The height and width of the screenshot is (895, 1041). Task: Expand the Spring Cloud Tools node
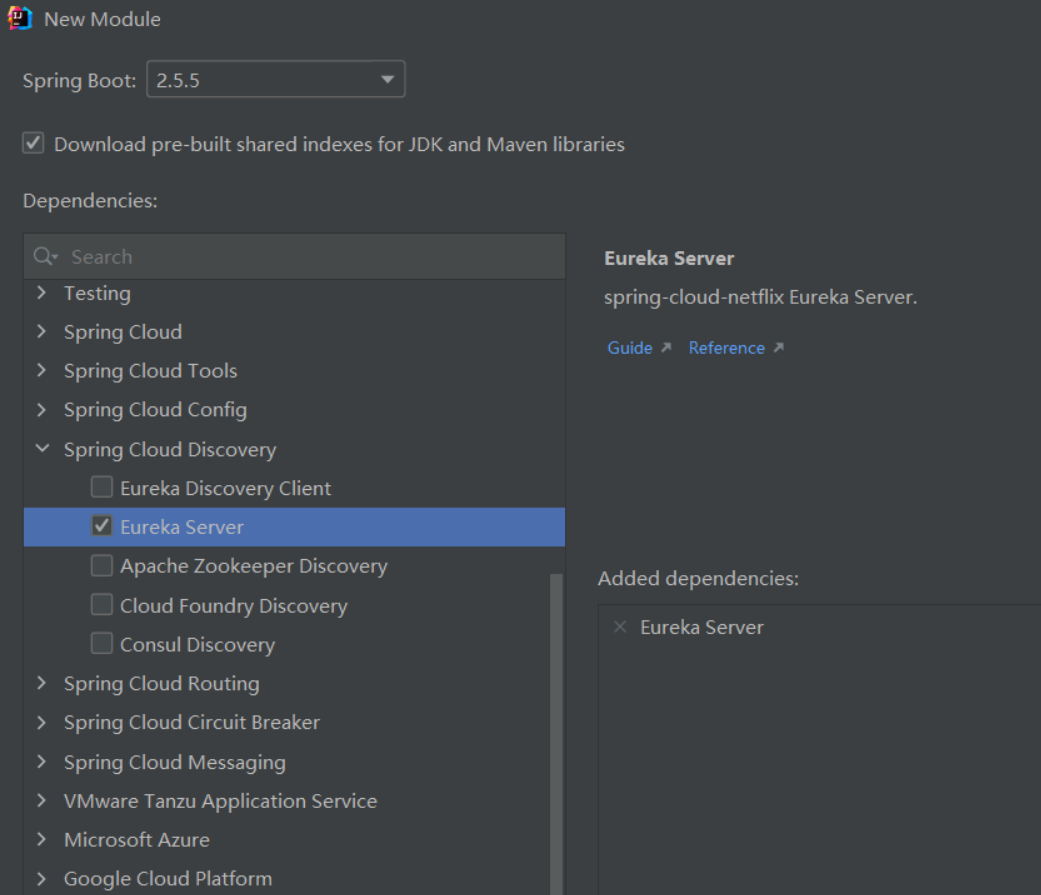point(42,370)
